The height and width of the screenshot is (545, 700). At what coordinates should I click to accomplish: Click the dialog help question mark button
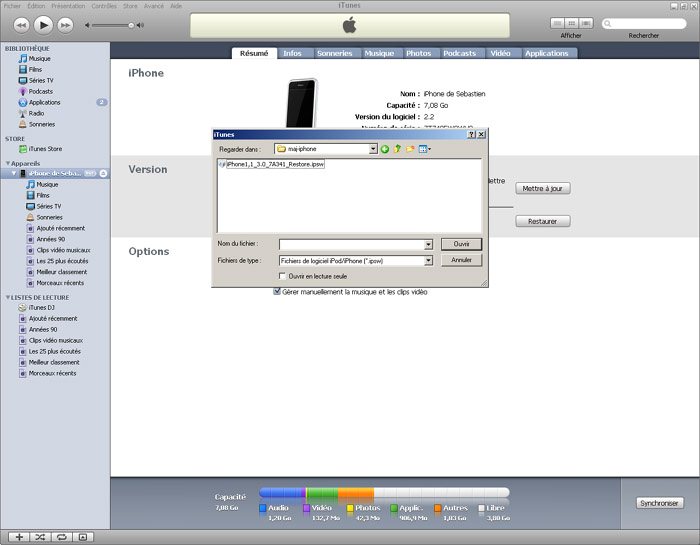click(471, 134)
